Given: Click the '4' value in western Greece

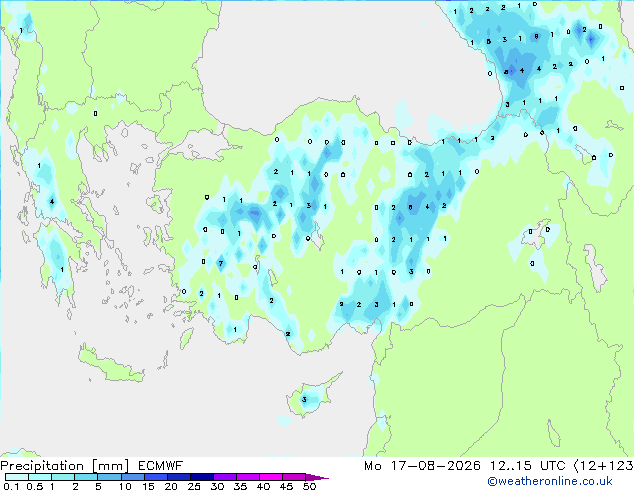Looking at the screenshot, I should 52,201.
